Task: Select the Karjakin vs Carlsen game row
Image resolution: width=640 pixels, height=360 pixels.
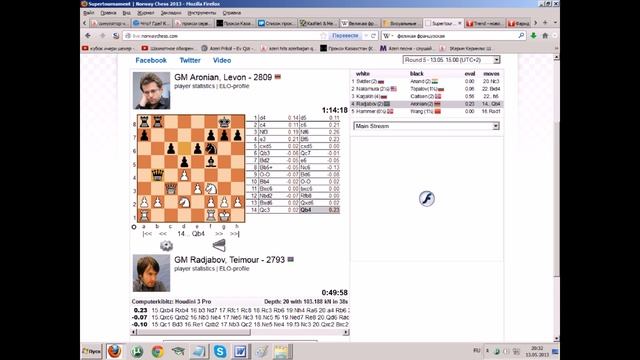Action: point(427,96)
